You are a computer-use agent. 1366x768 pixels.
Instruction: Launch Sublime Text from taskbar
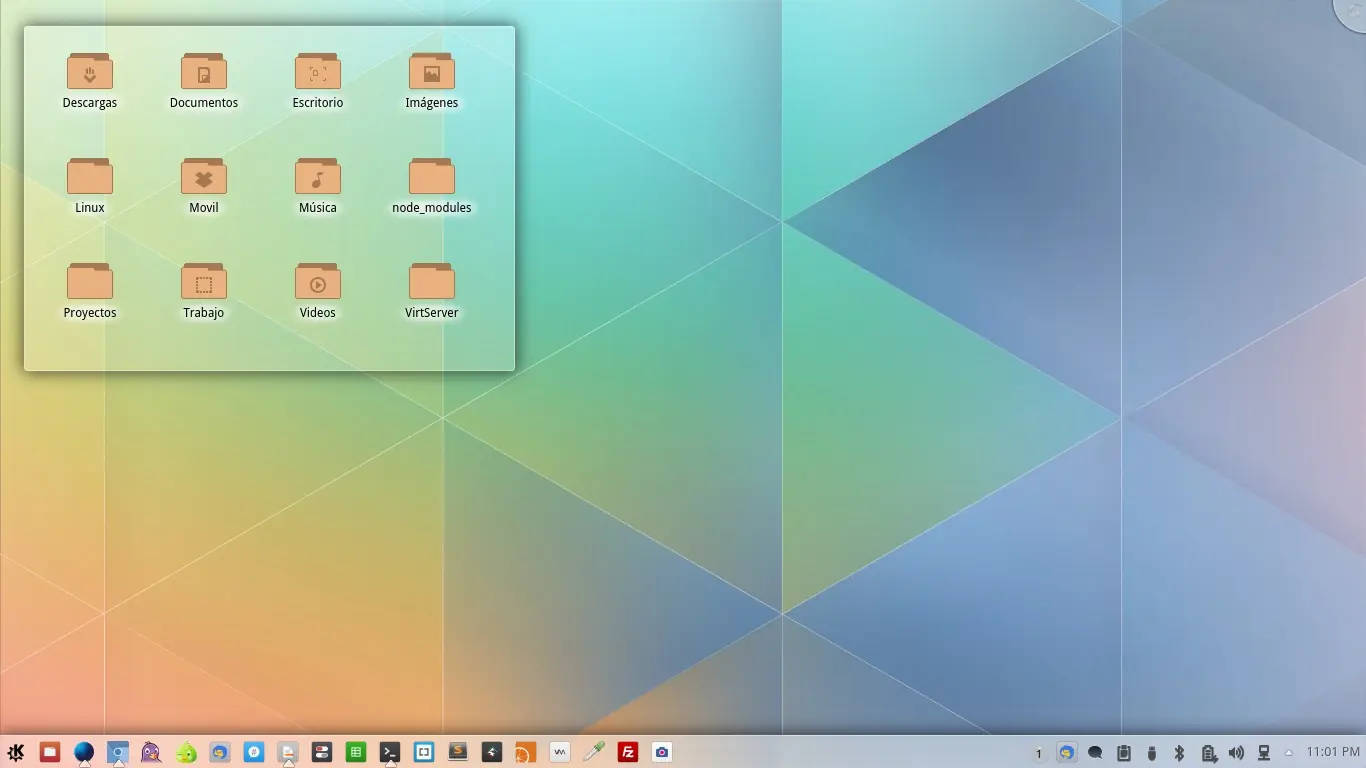[458, 752]
